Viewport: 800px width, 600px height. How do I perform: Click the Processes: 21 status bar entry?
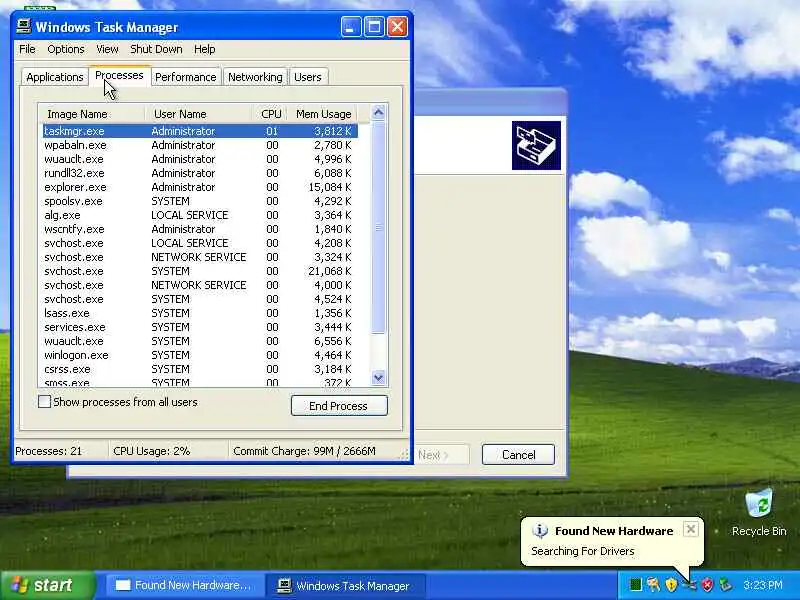coord(60,451)
